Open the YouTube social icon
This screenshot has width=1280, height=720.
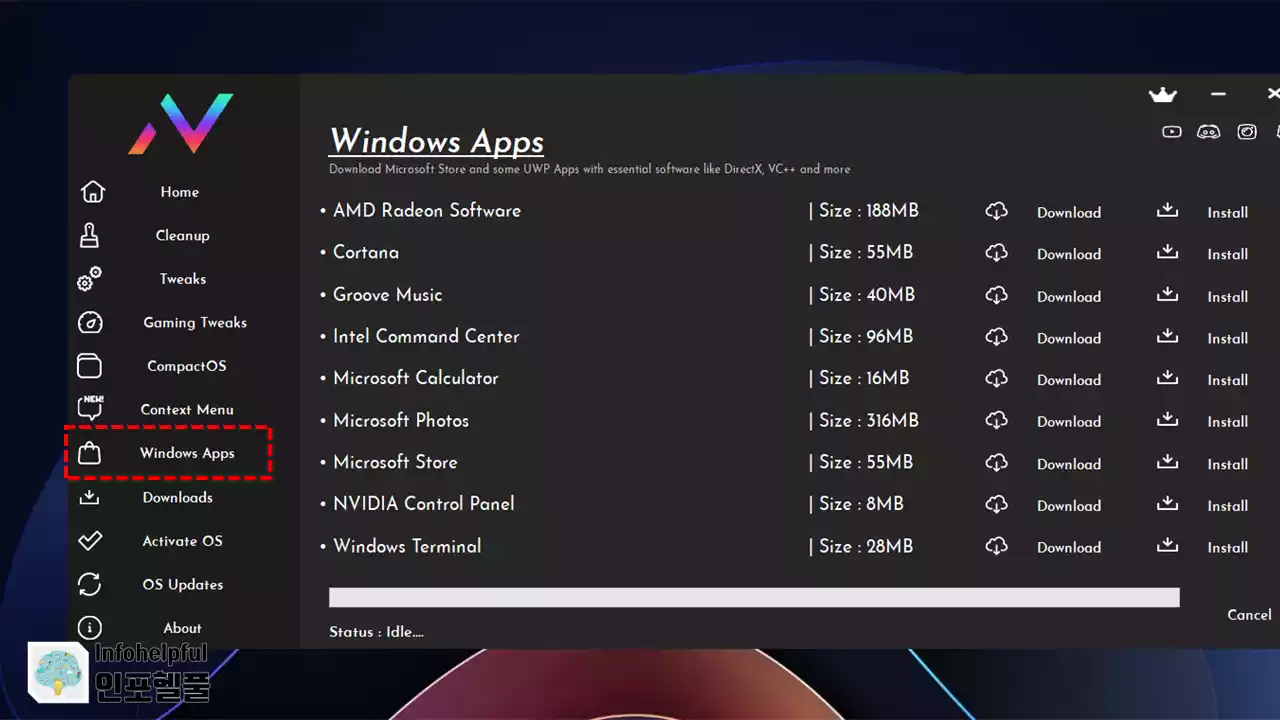tap(1172, 131)
